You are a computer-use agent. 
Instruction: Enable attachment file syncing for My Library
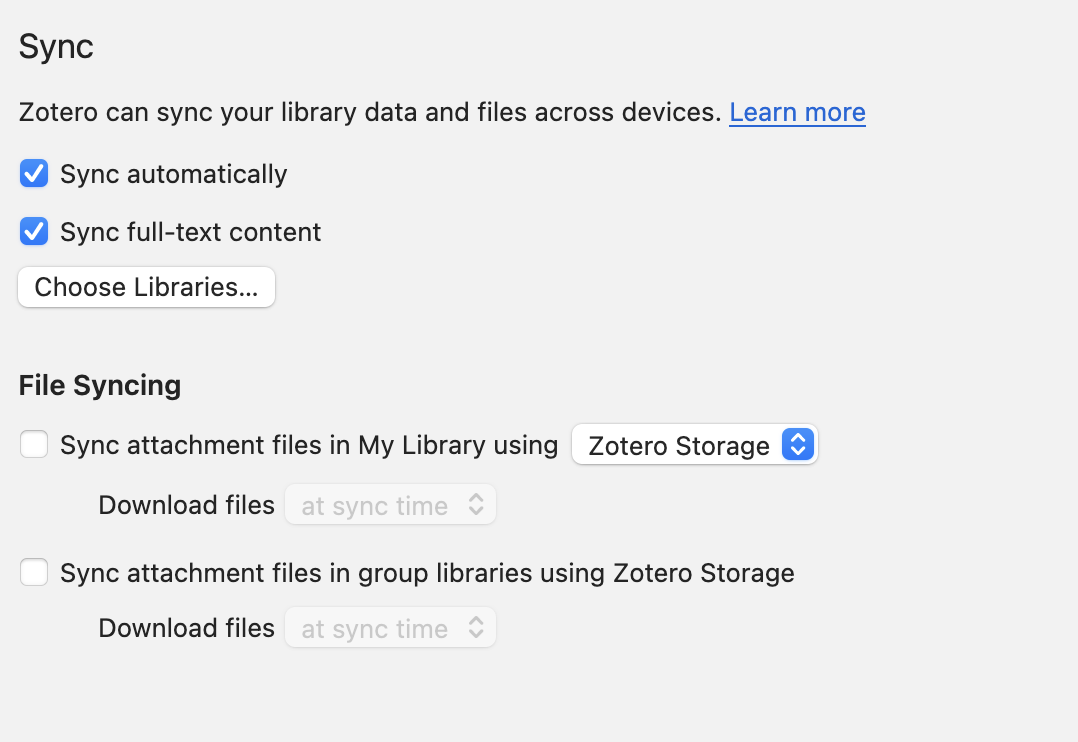tap(34, 444)
